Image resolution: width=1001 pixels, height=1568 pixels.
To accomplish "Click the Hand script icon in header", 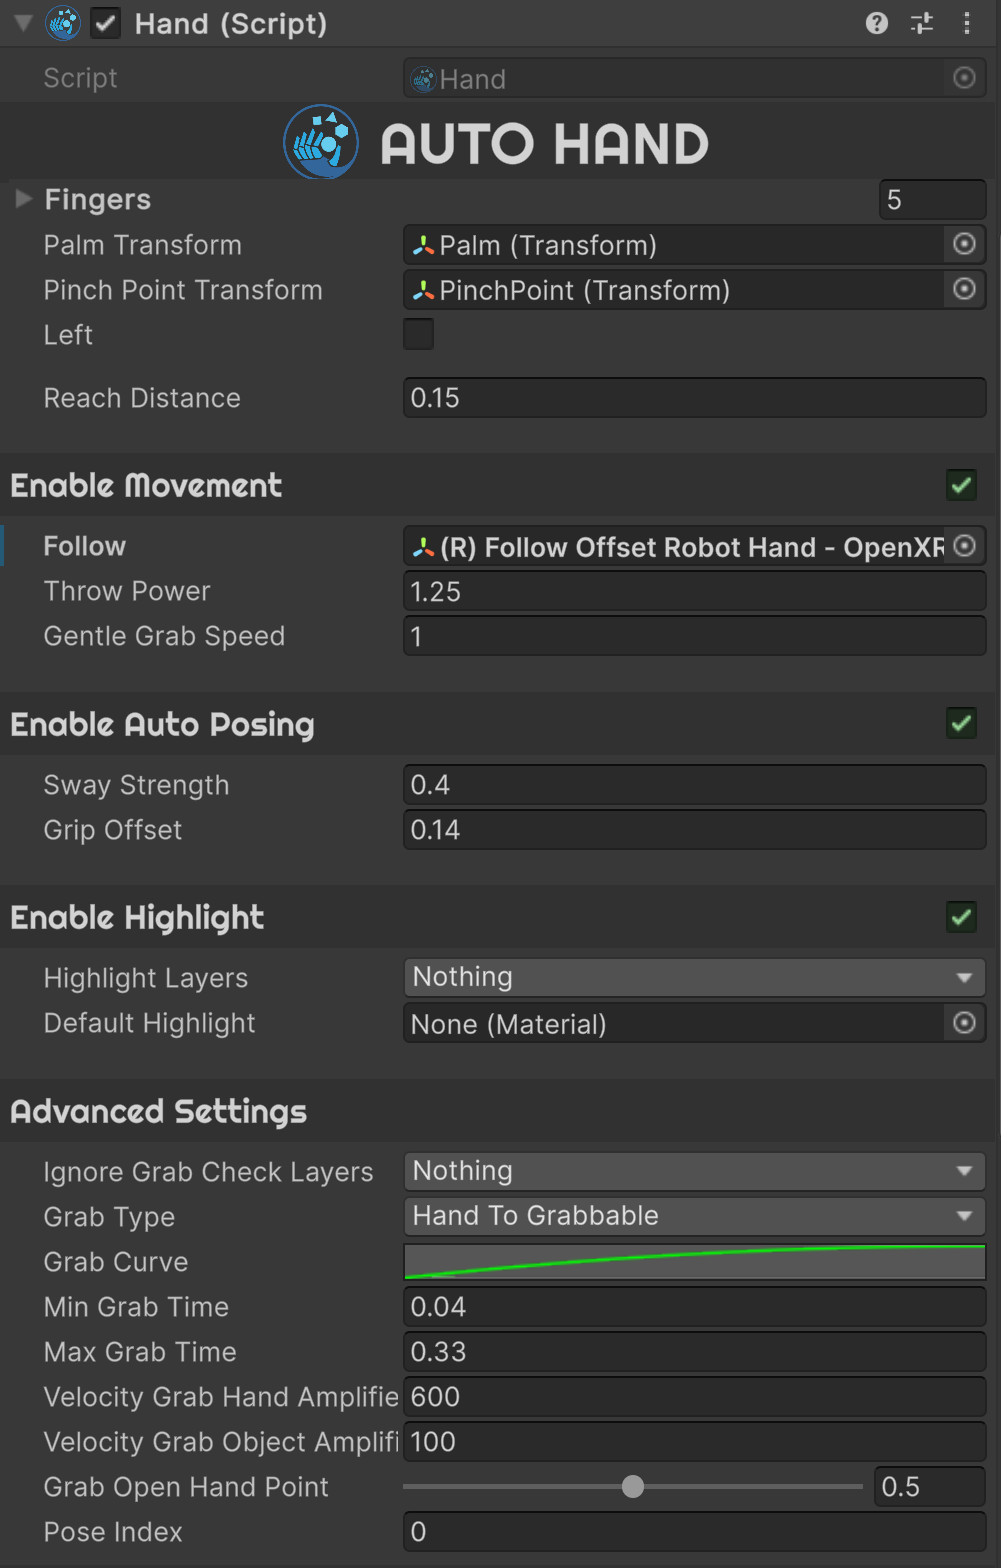I will pos(63,23).
